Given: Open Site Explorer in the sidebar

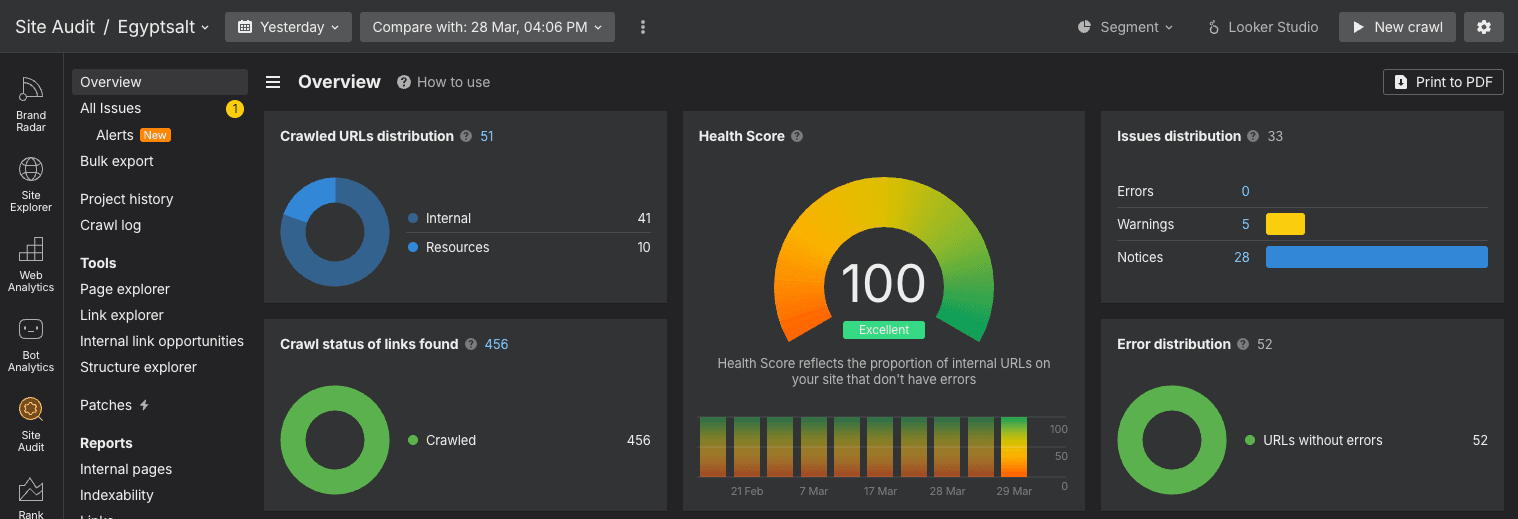Looking at the screenshot, I should pyautogui.click(x=31, y=184).
